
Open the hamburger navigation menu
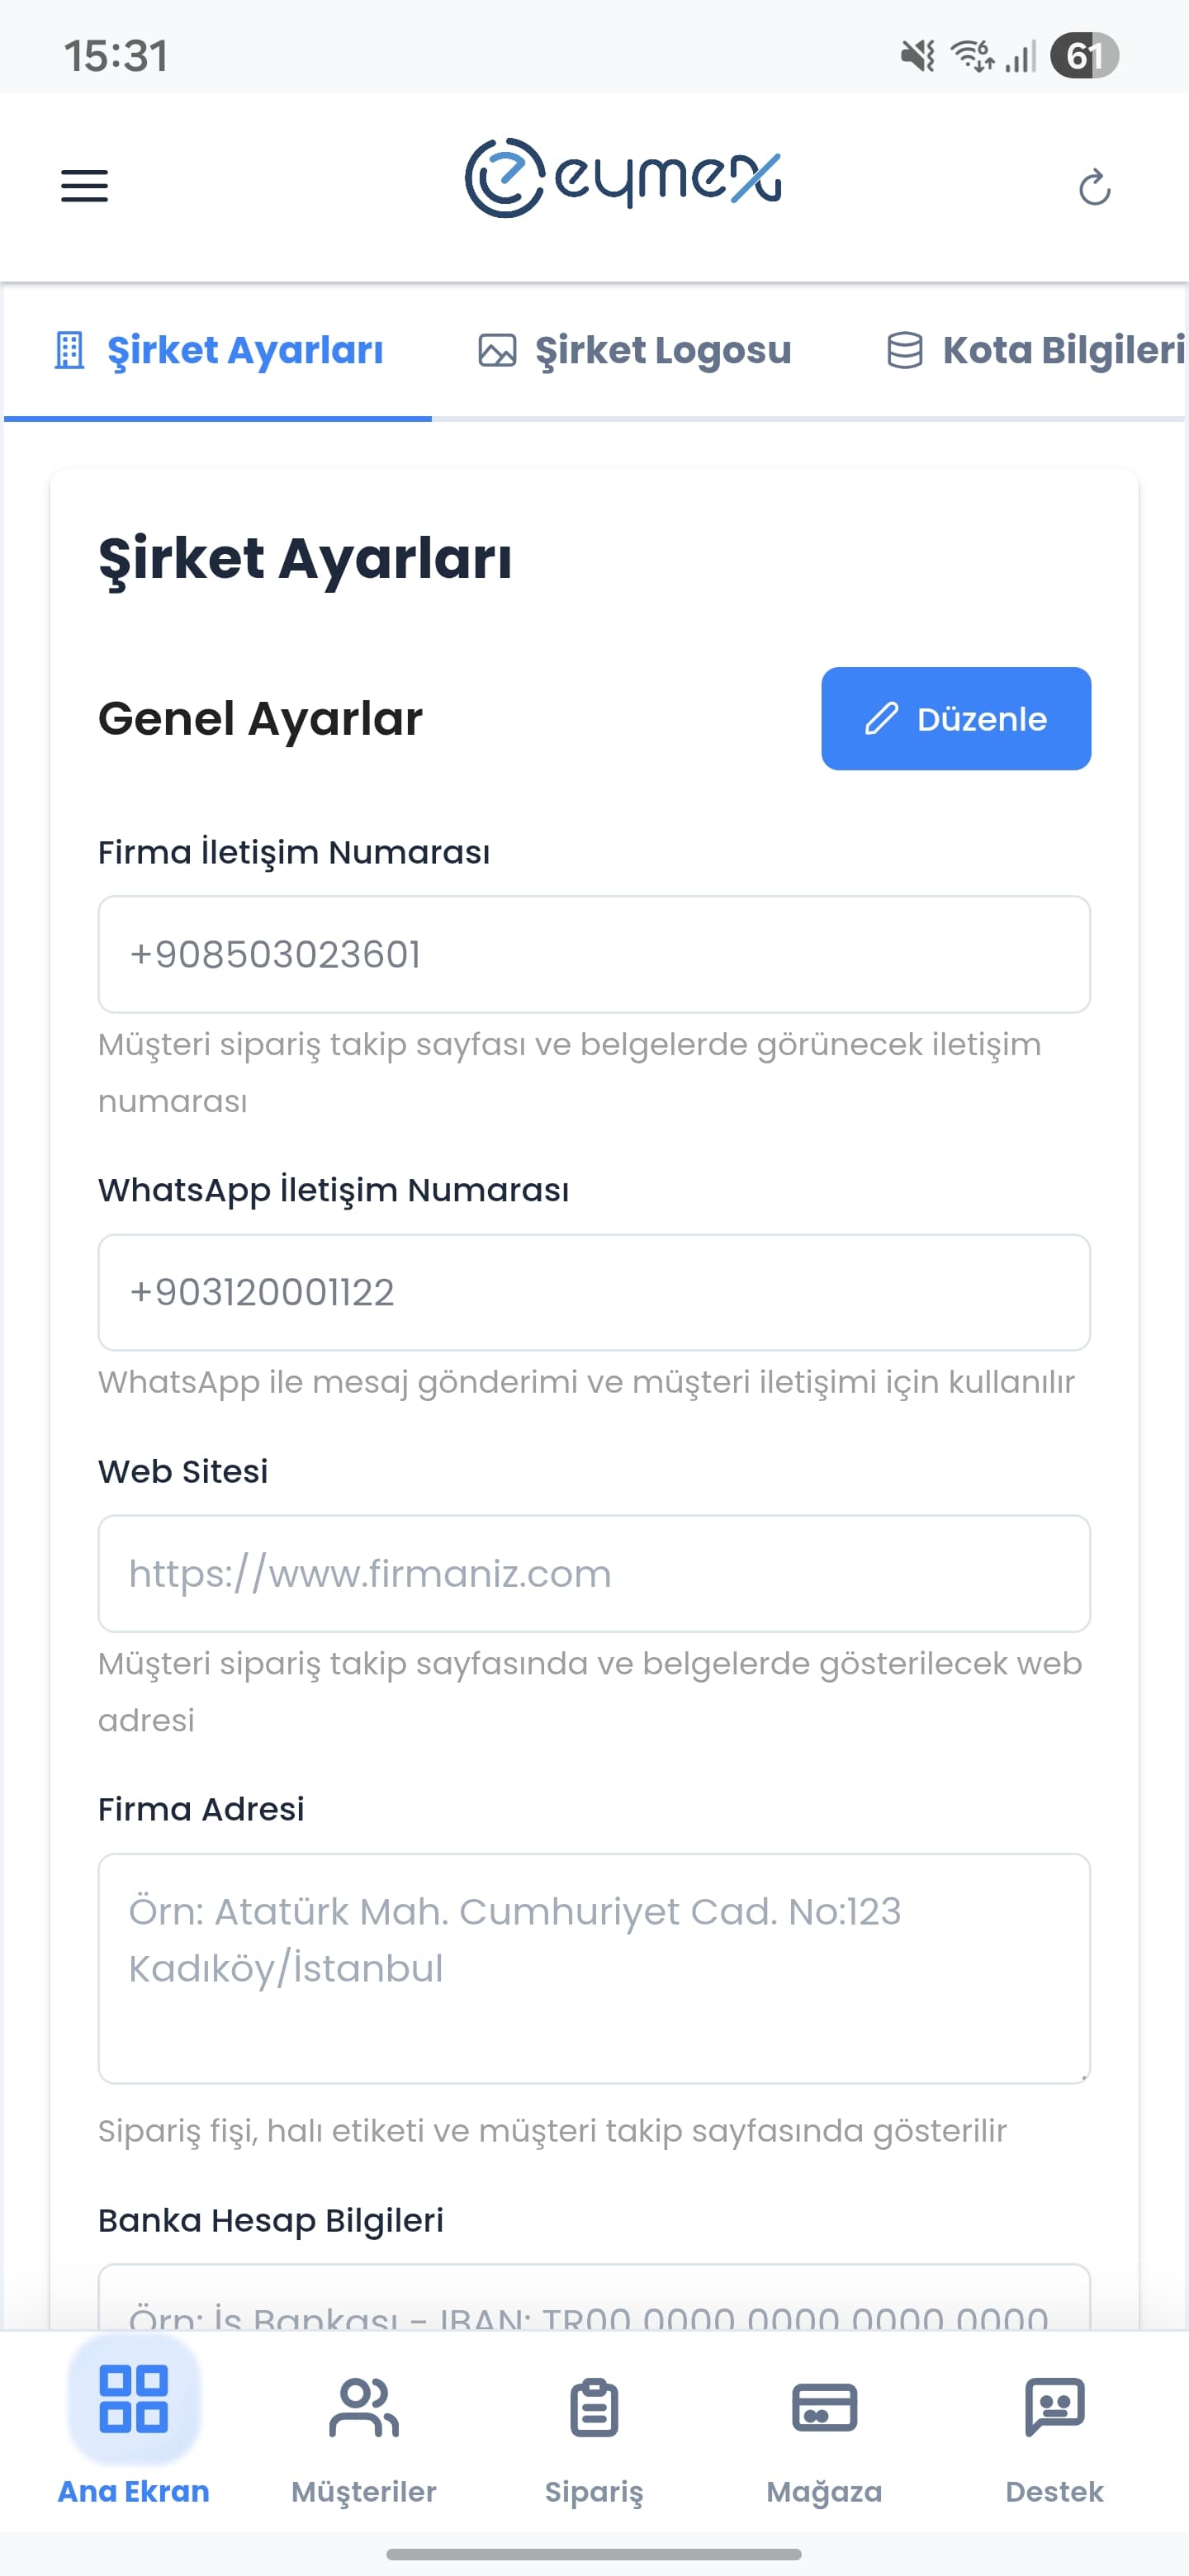84,185
